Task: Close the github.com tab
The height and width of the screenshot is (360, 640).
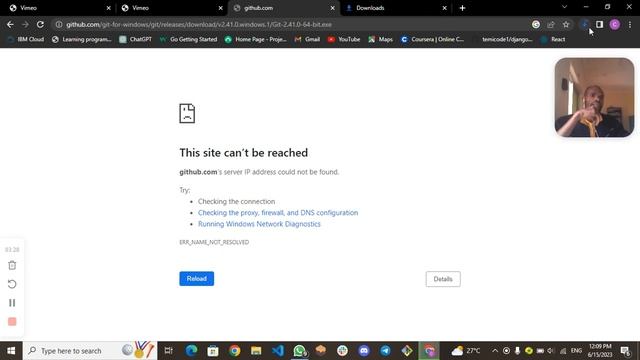Action: point(332,8)
